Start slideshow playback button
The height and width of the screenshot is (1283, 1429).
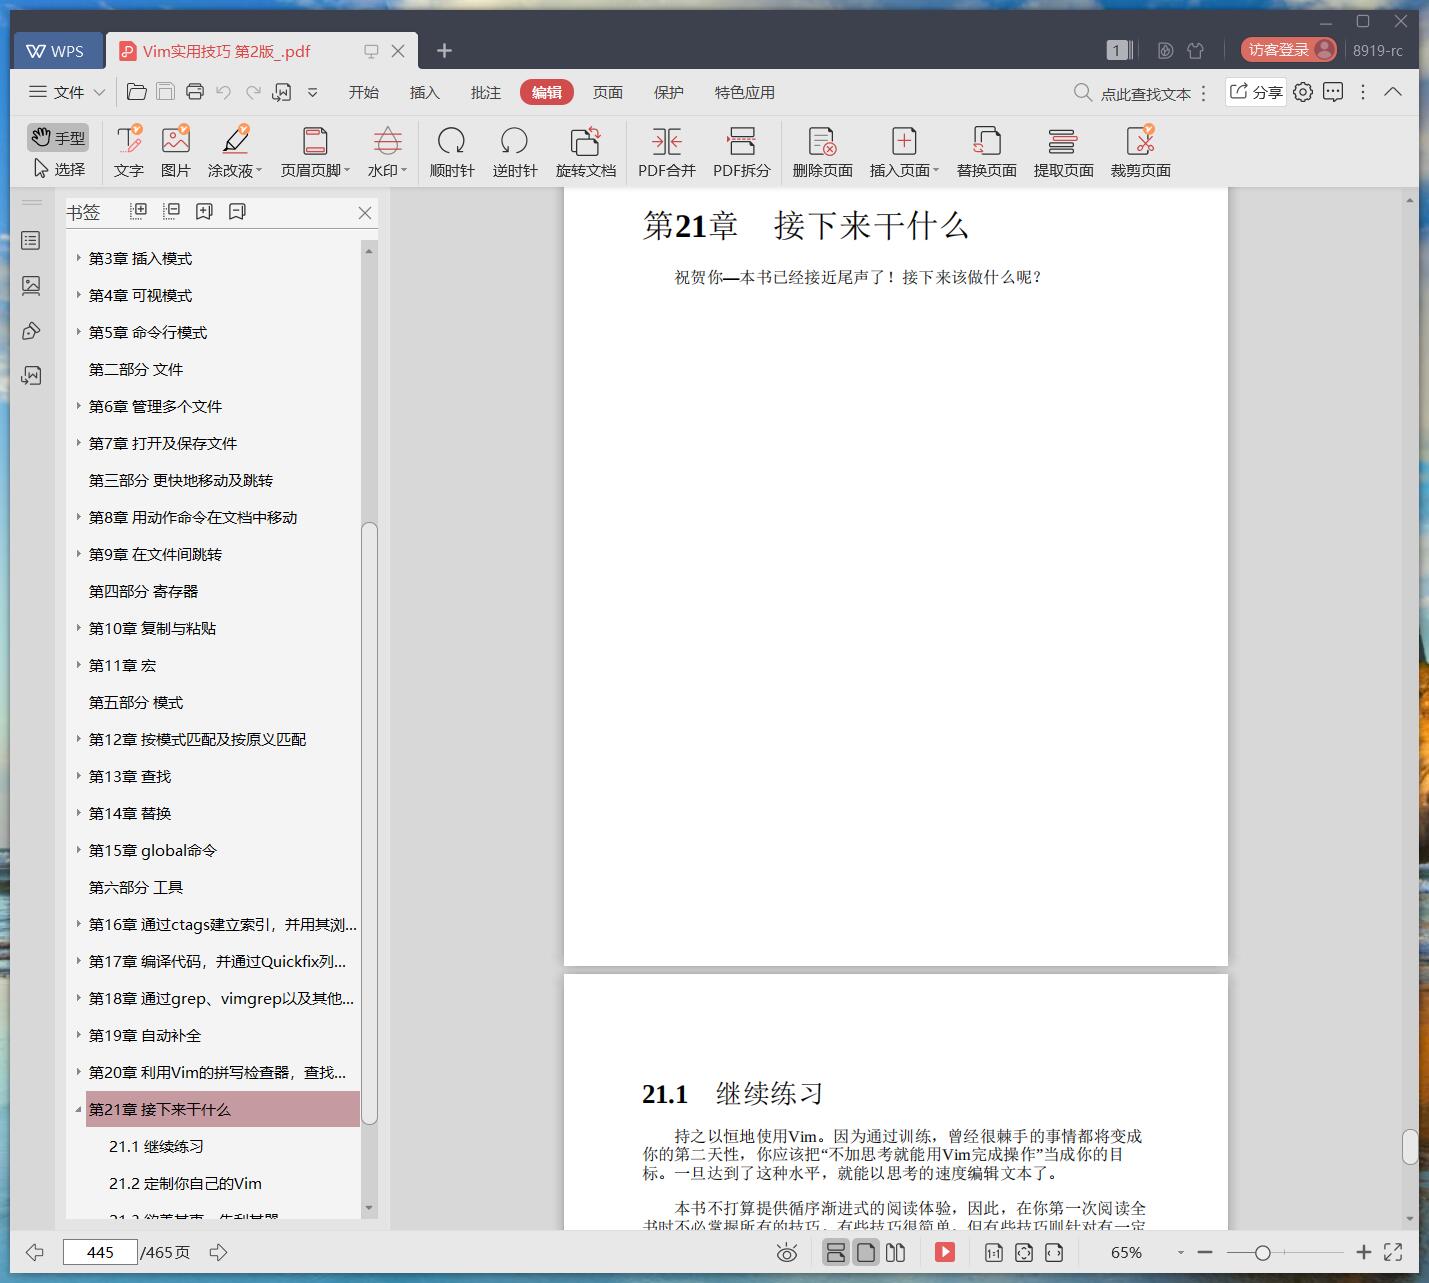945,1252
